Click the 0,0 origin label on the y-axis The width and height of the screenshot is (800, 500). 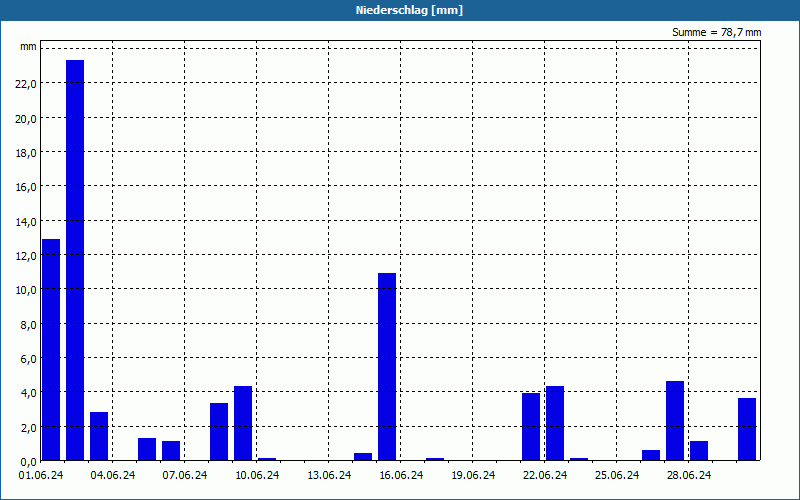click(x=28, y=462)
